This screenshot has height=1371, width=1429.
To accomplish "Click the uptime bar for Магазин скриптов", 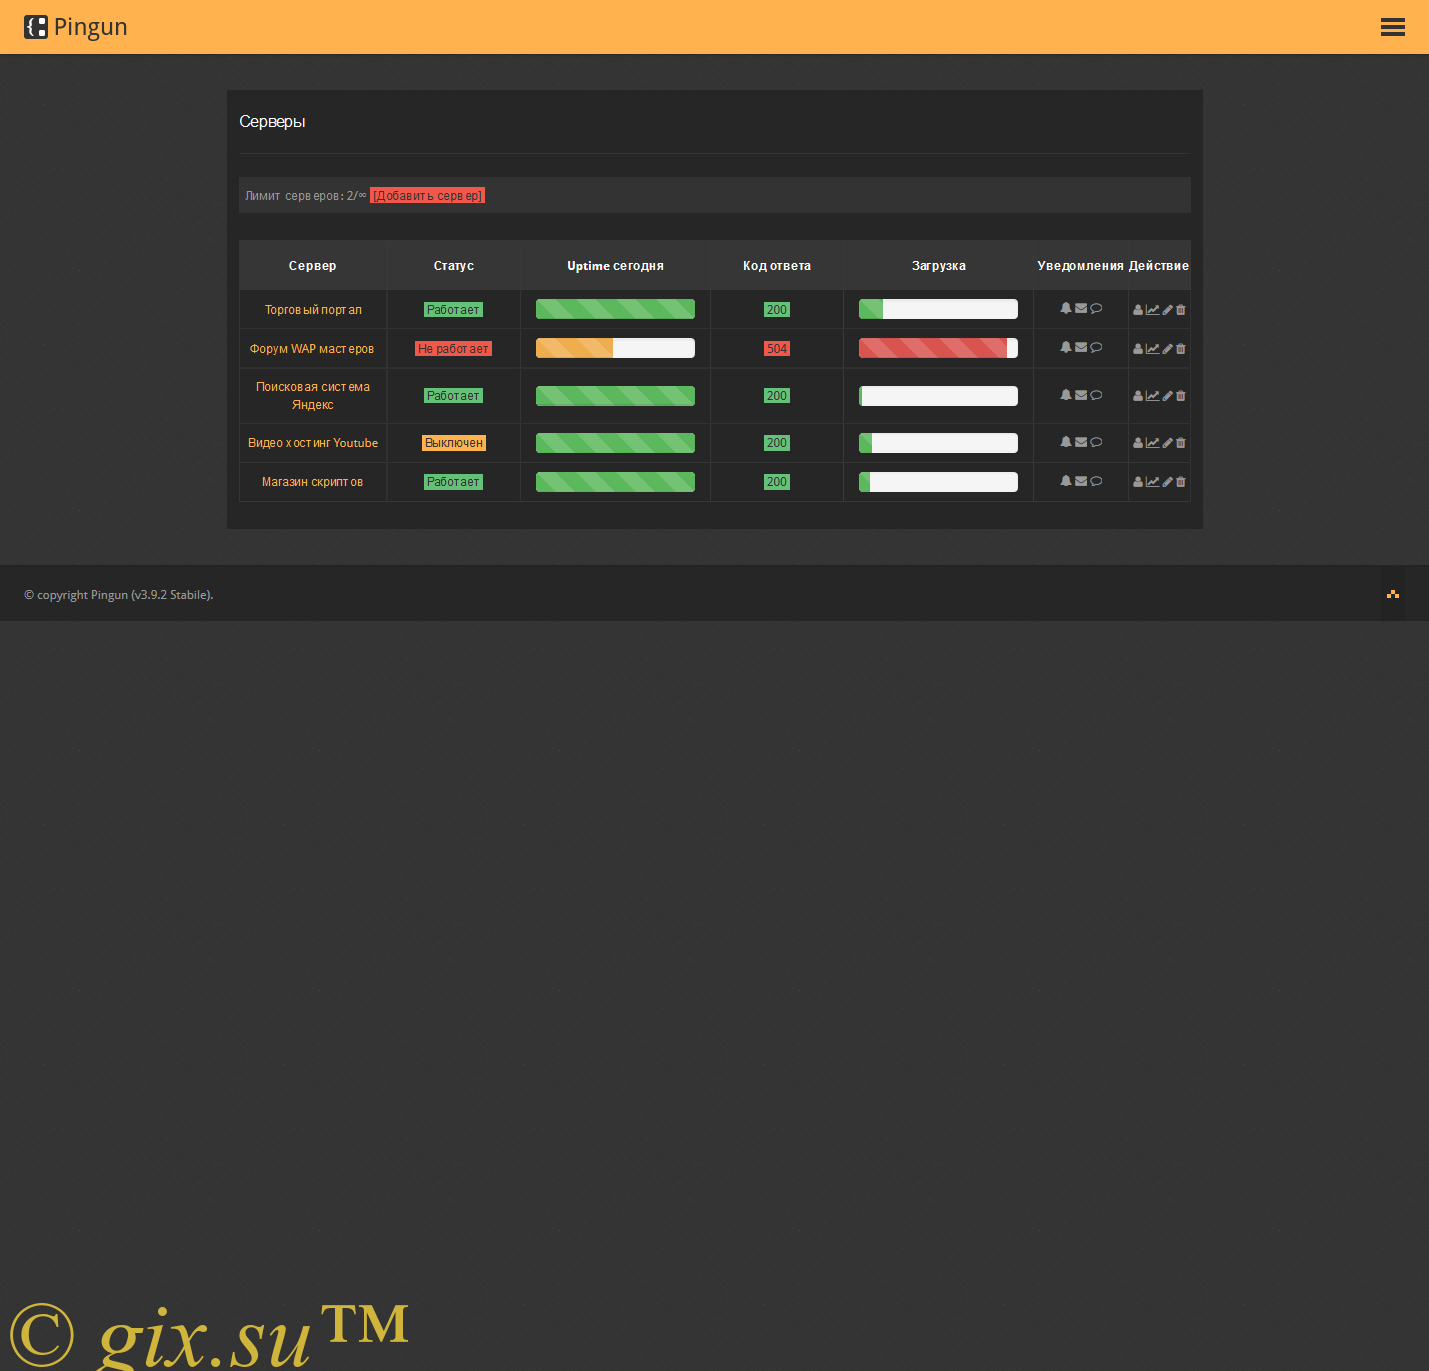I will pos(615,482).
